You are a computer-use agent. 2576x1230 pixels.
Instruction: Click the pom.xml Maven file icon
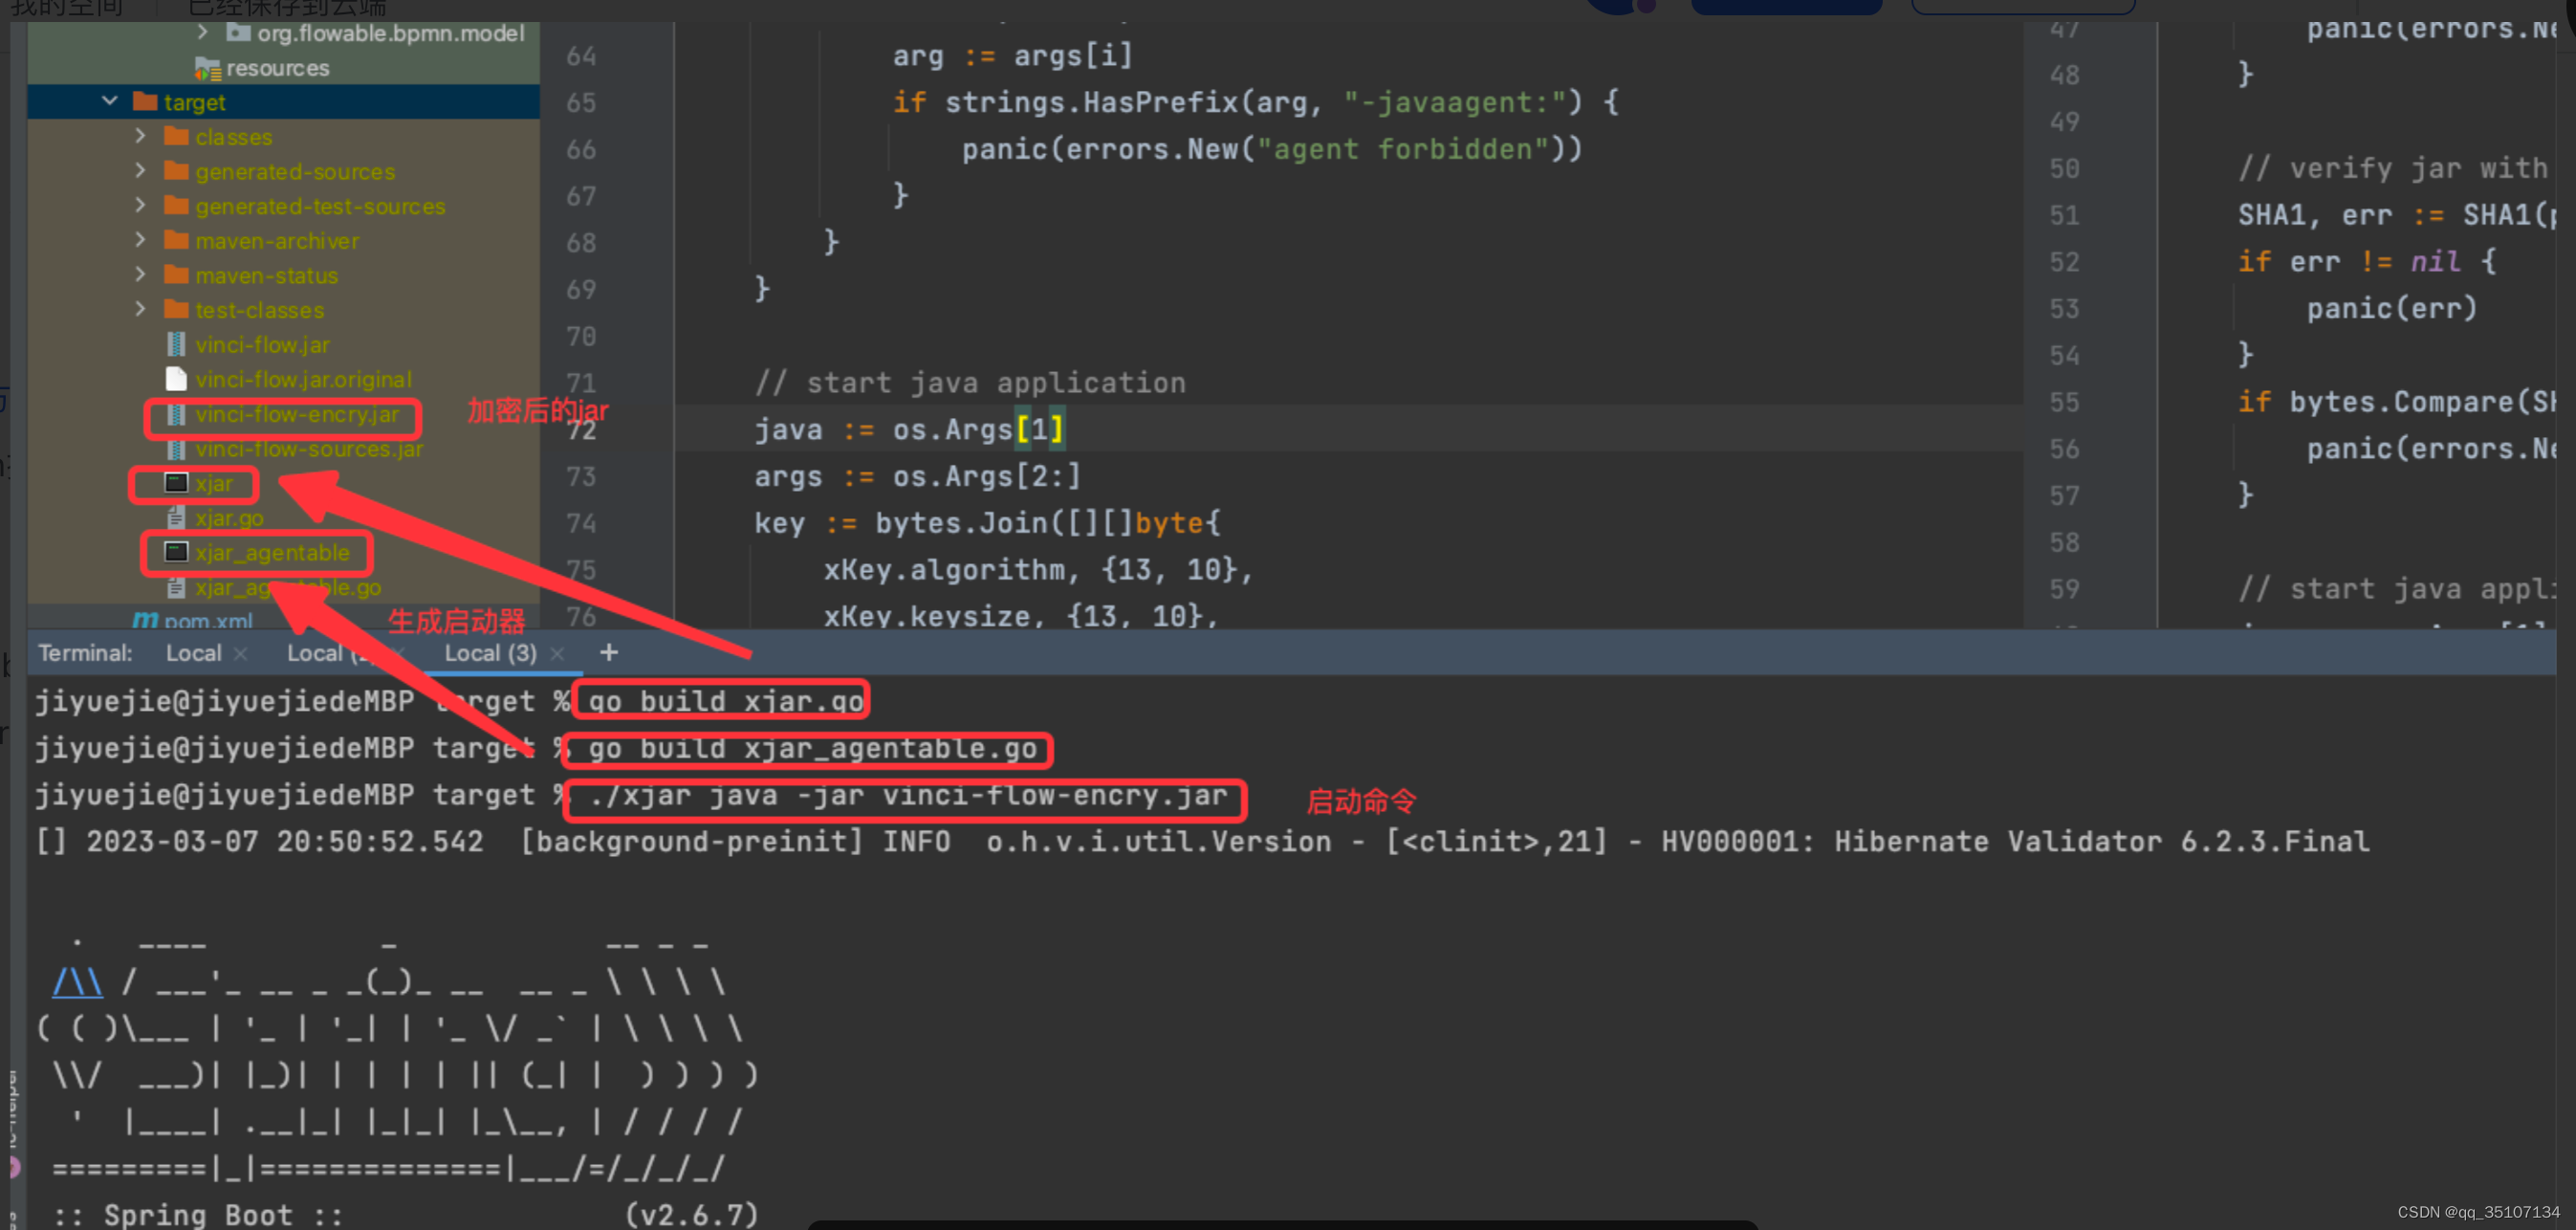click(145, 620)
